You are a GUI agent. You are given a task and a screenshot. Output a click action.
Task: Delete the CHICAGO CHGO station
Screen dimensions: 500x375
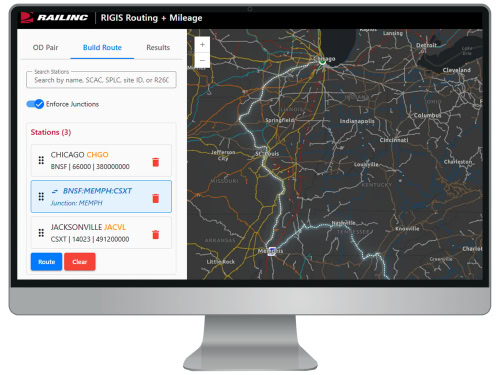(156, 162)
